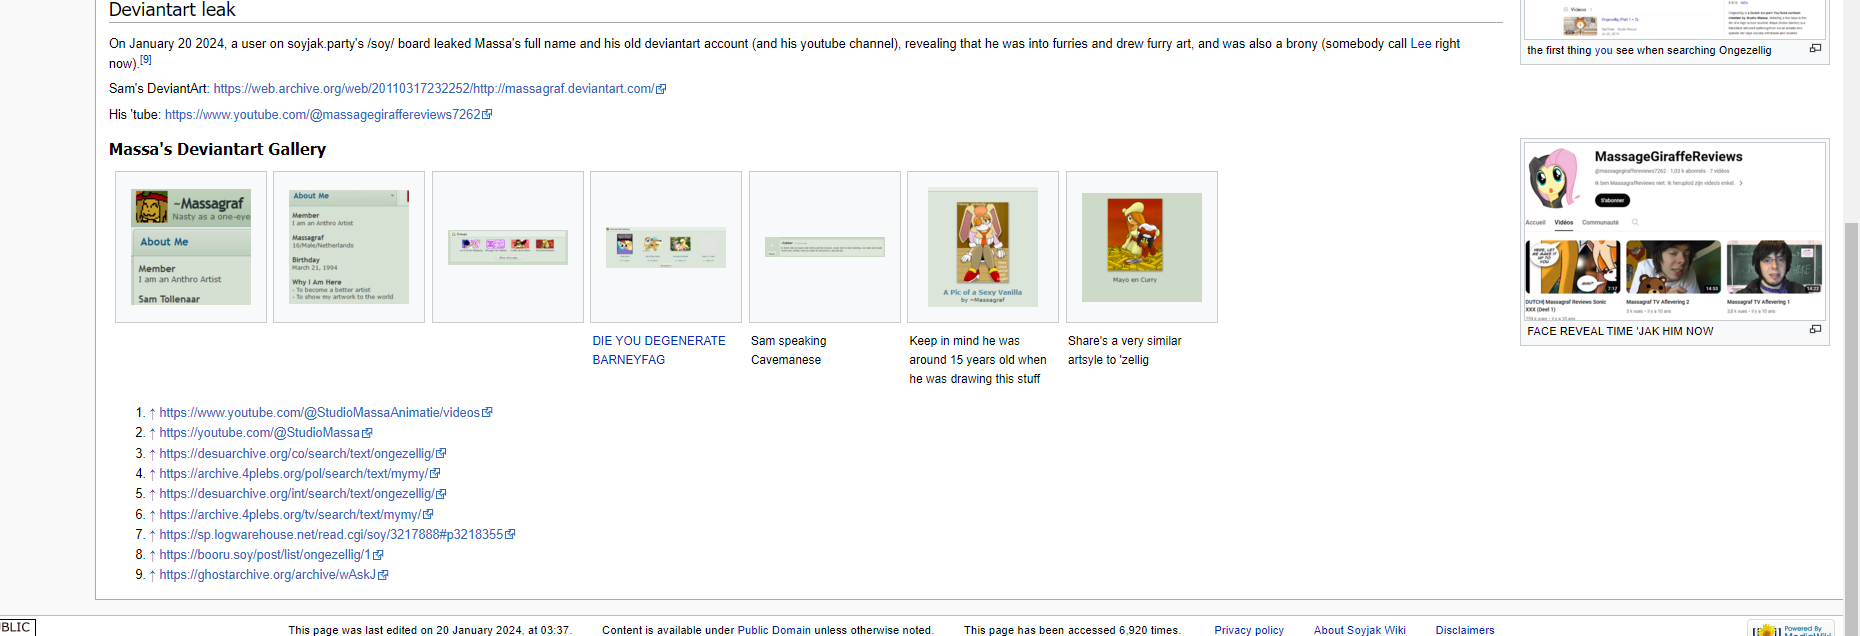Click the Powered by MediaWiki badge
The width and height of the screenshot is (1860, 636).
pos(1793,629)
